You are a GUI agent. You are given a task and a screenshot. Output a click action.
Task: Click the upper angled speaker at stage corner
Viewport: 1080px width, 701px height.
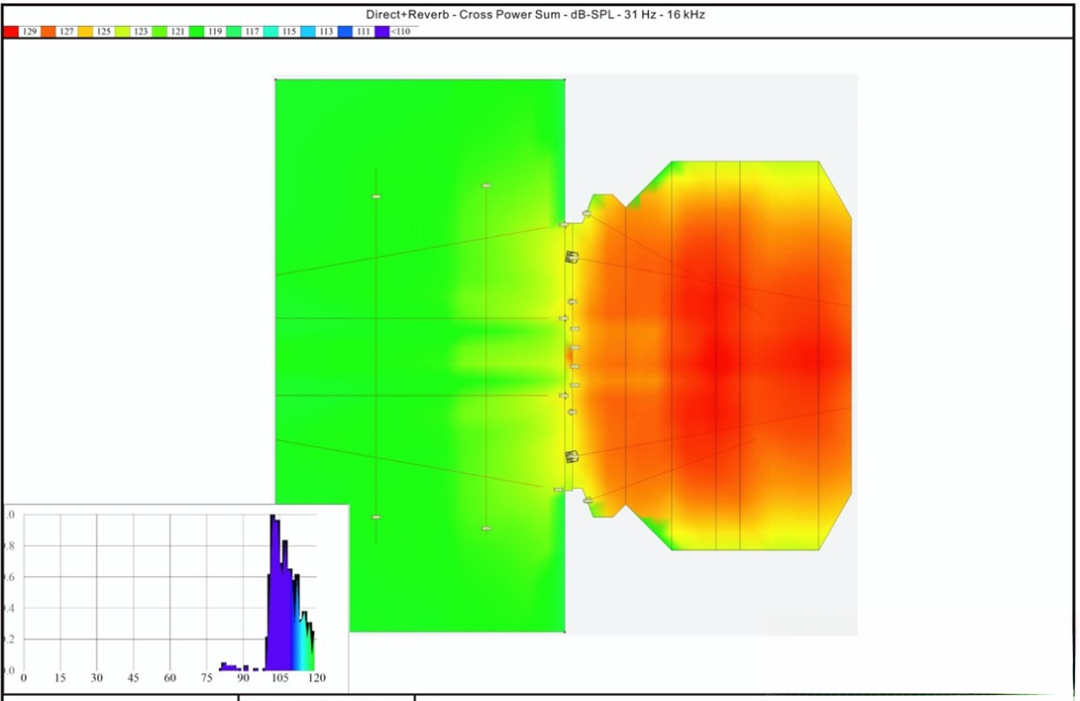(587, 214)
